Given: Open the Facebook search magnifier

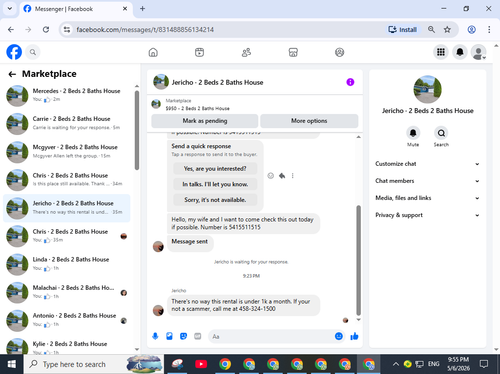Looking at the screenshot, I should pyautogui.click(x=33, y=52).
